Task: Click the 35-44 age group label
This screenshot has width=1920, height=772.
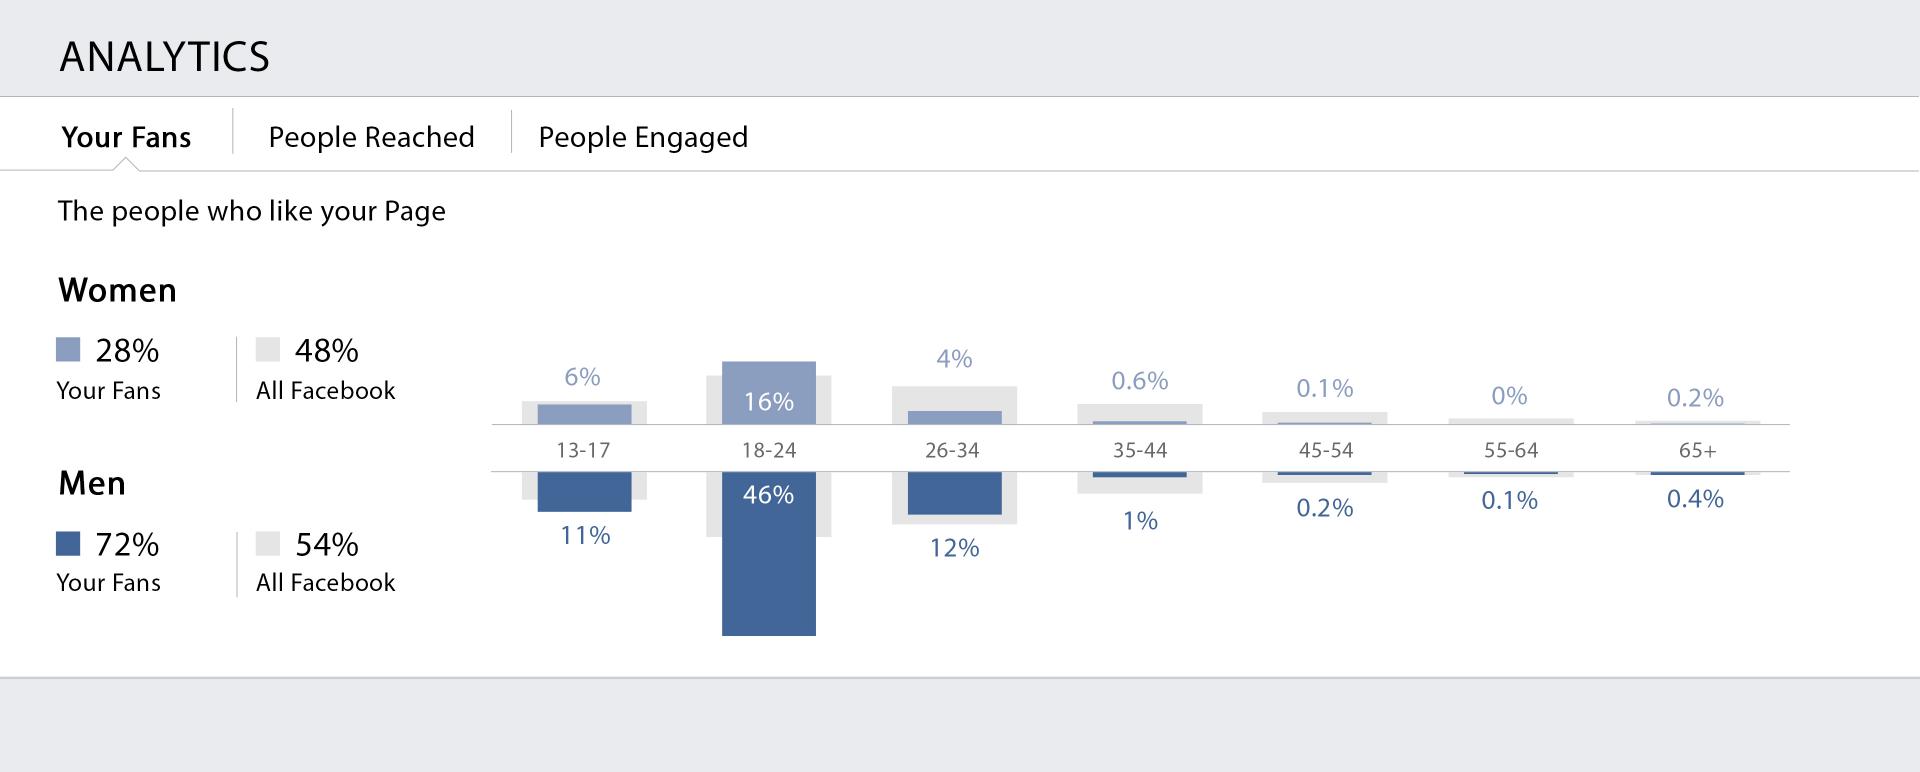Action: 1140,450
